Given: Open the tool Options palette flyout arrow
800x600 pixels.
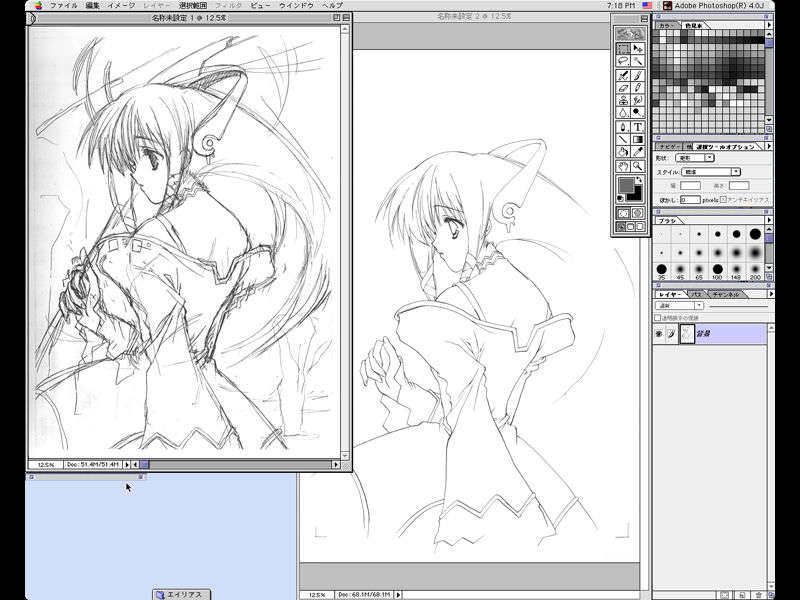Looking at the screenshot, I should (769, 146).
